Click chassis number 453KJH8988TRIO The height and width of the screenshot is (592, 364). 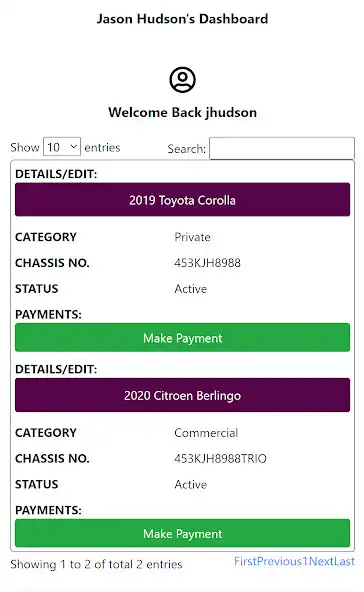220,458
